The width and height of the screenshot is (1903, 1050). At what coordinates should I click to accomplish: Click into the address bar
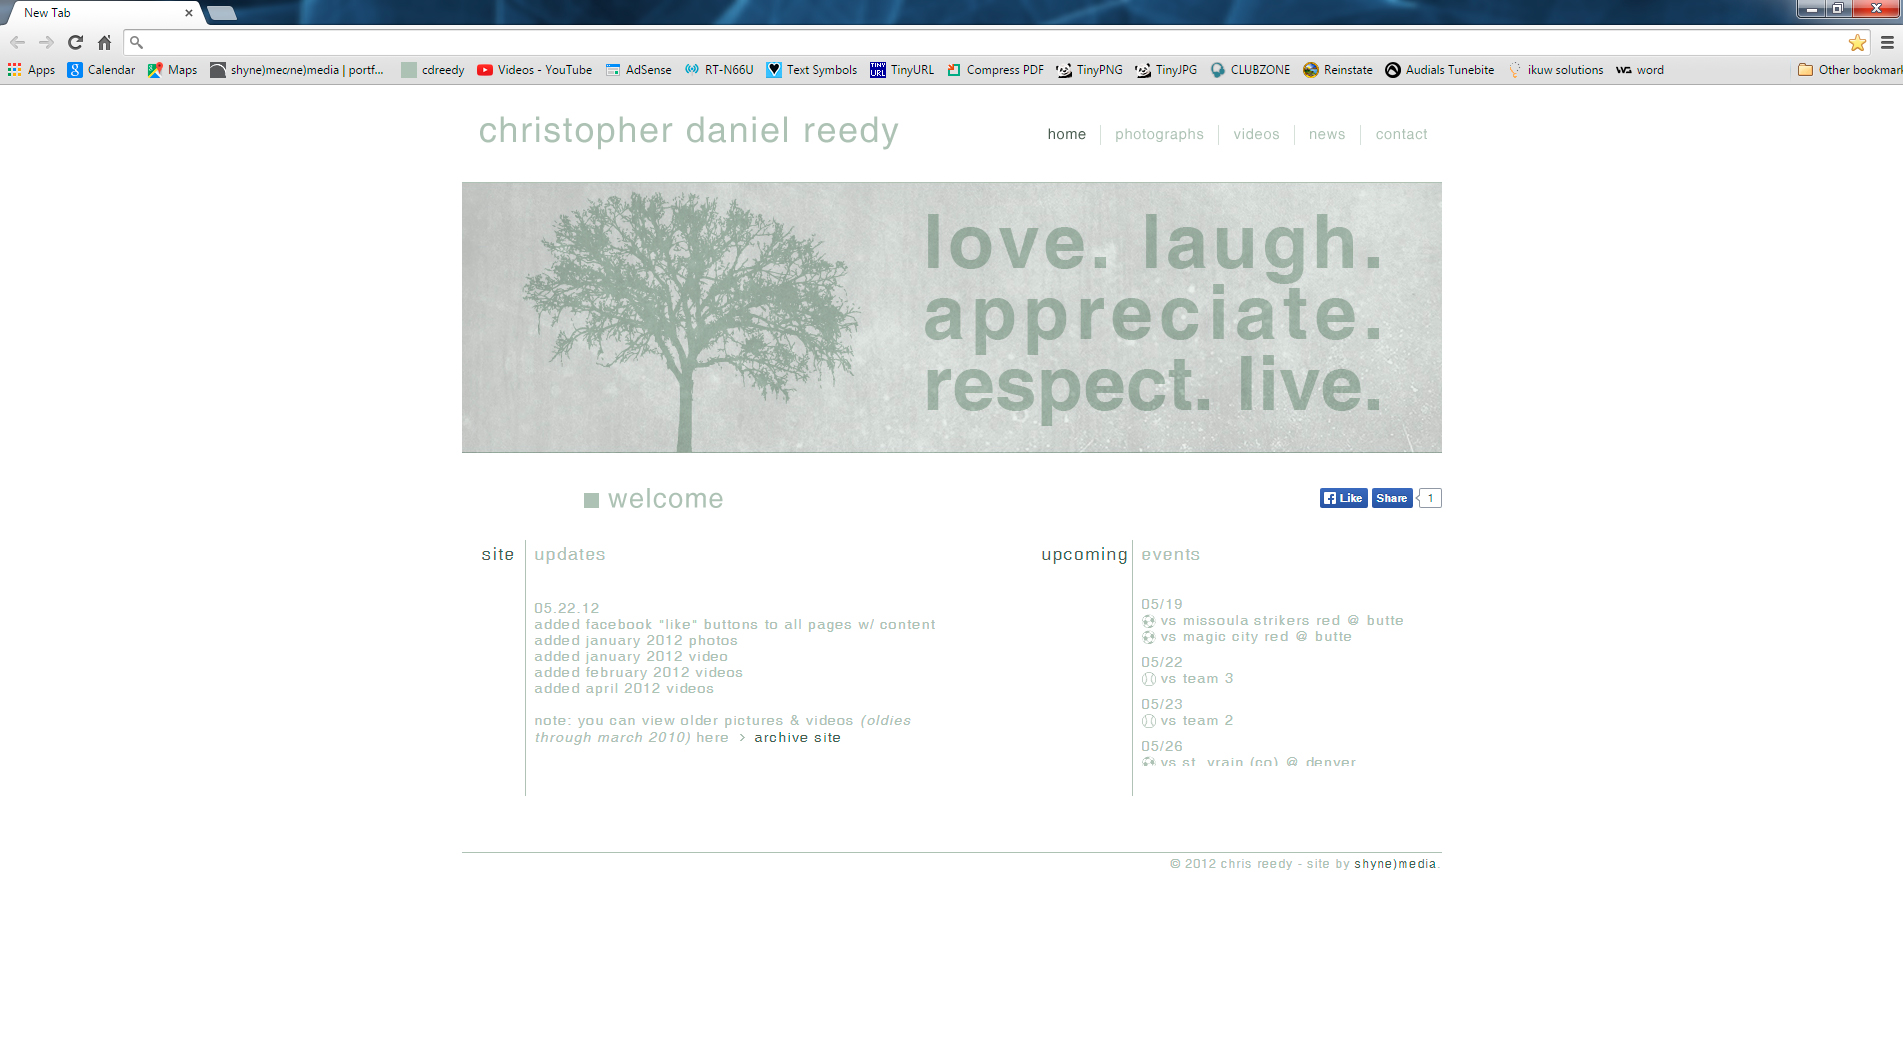(x=990, y=42)
